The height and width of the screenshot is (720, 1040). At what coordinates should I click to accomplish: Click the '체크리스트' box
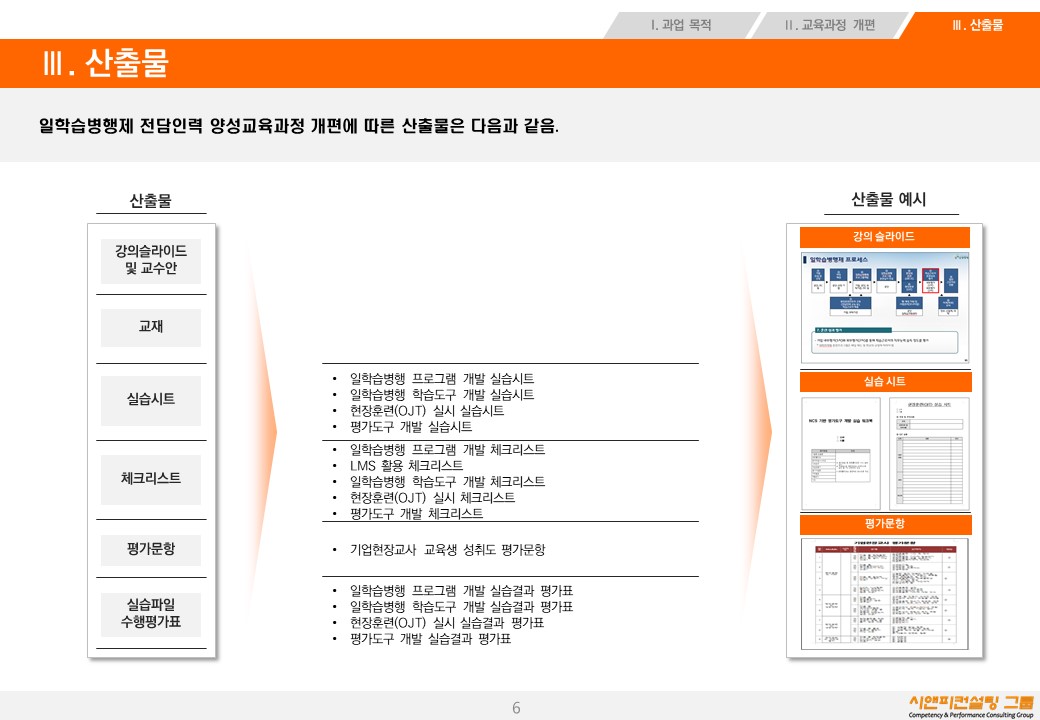point(151,479)
